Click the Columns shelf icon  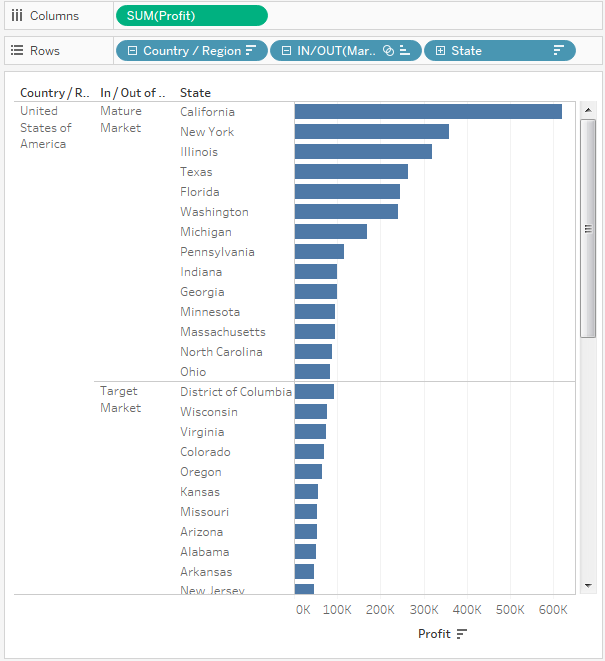17,16
